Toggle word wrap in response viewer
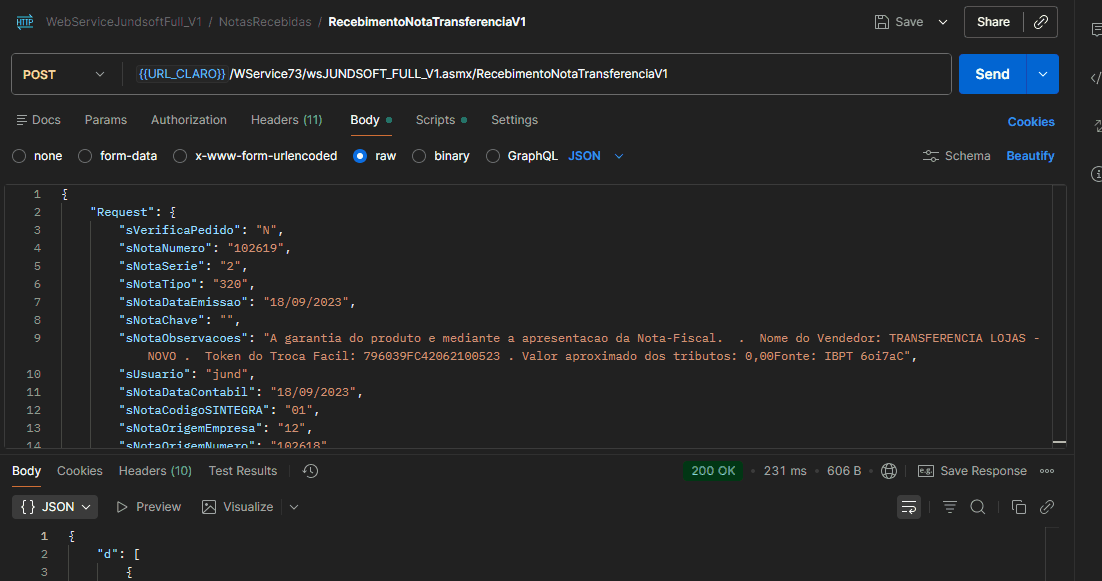The width and height of the screenshot is (1102, 581). pos(909,507)
